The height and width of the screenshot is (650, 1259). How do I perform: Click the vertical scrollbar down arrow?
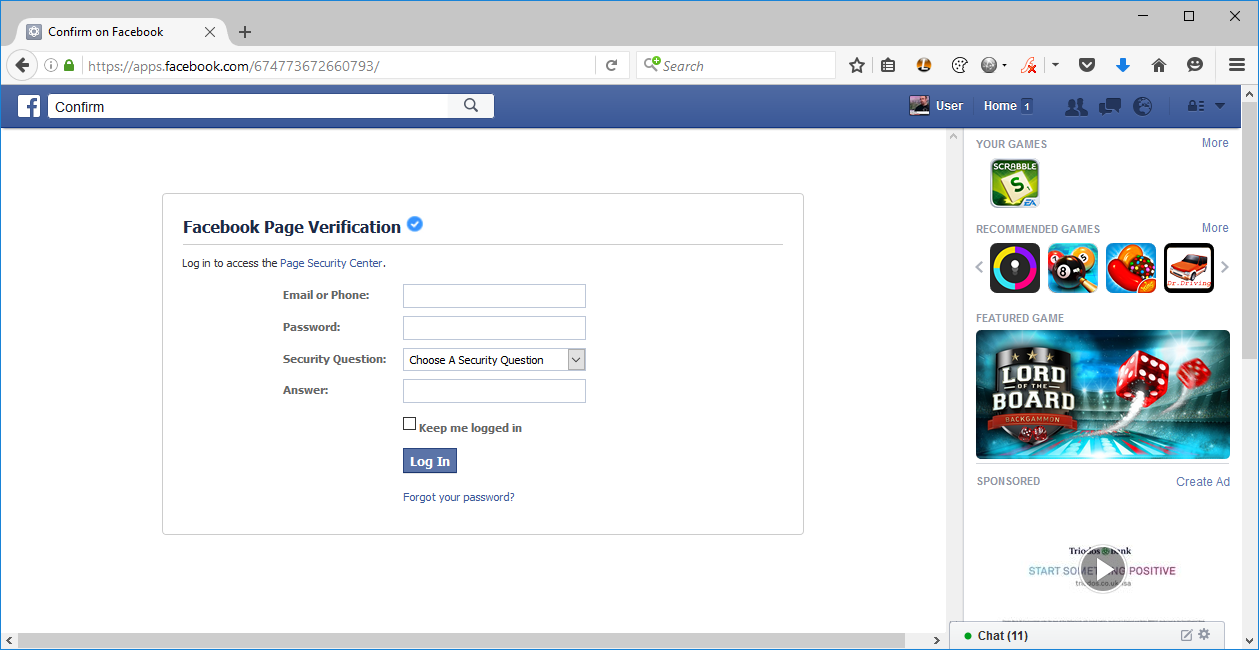(x=1250, y=640)
